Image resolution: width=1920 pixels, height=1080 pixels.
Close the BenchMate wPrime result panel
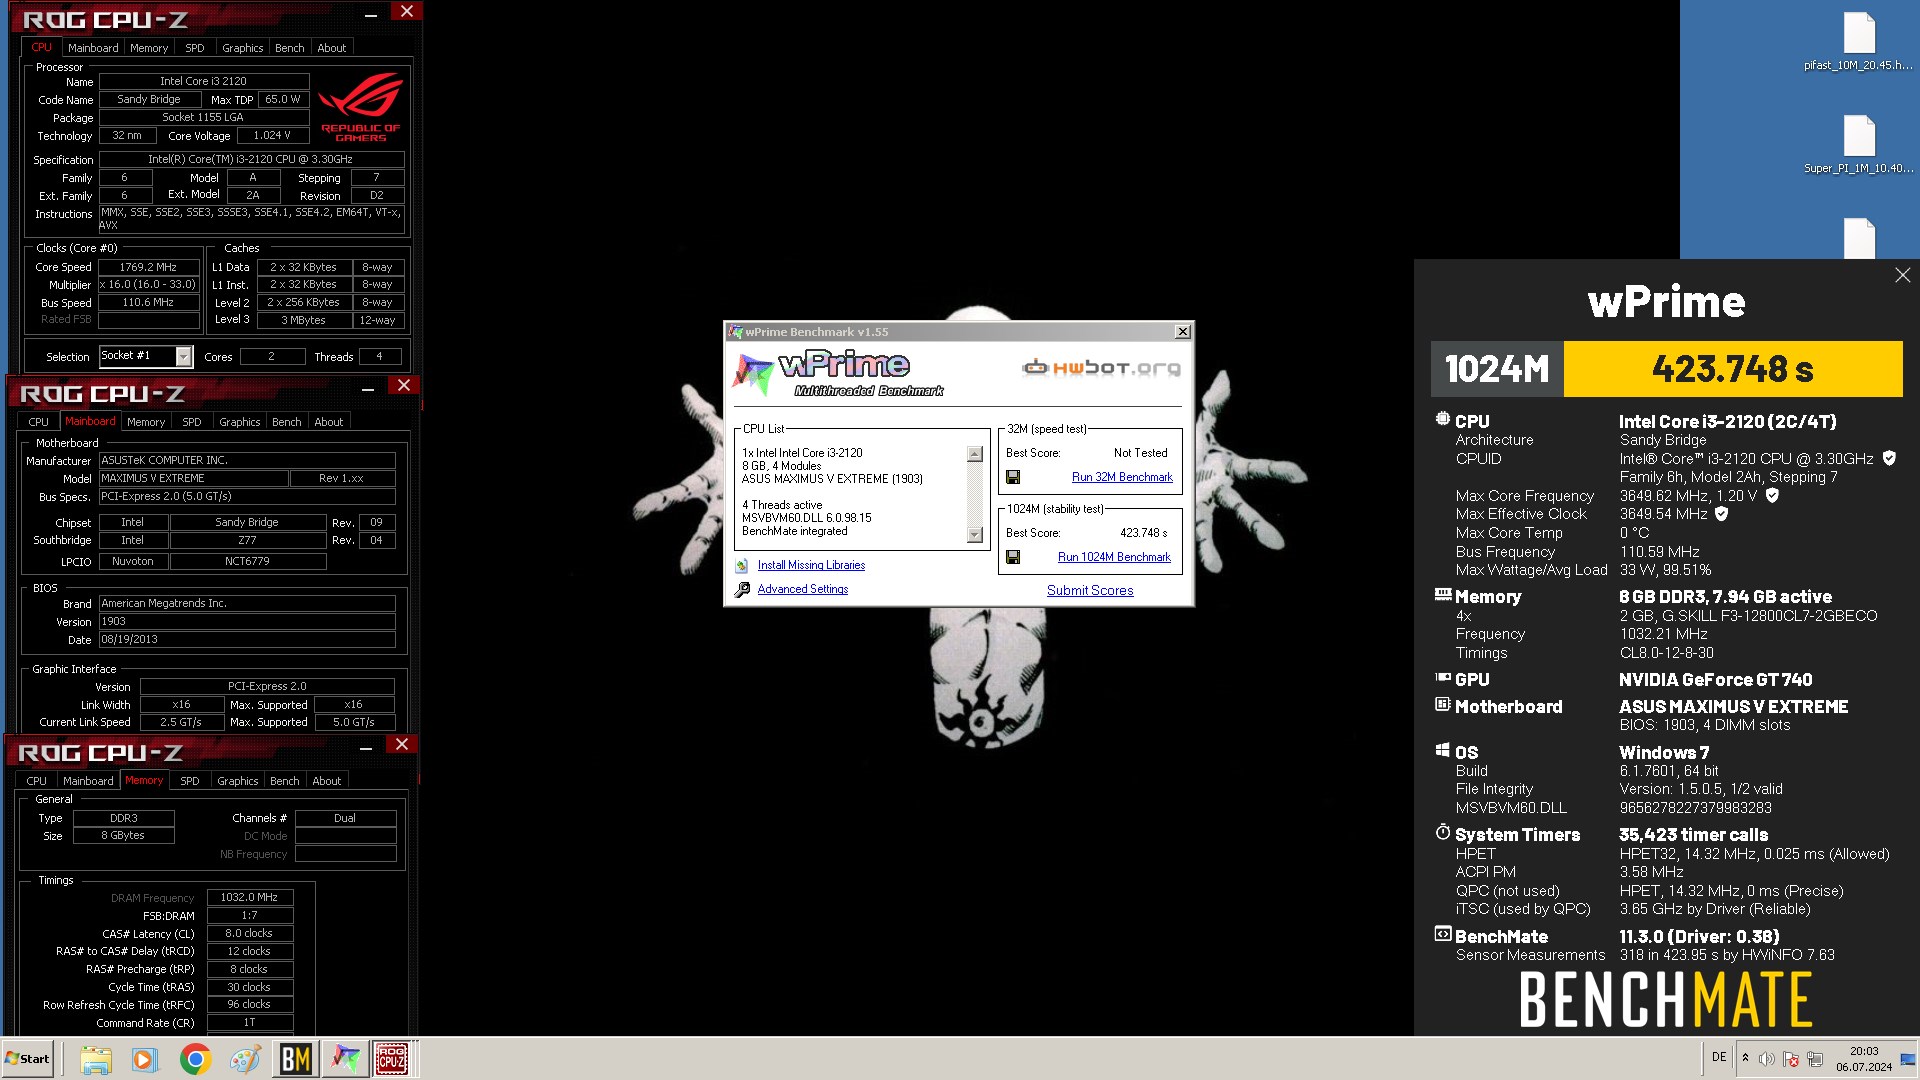coord(1902,275)
